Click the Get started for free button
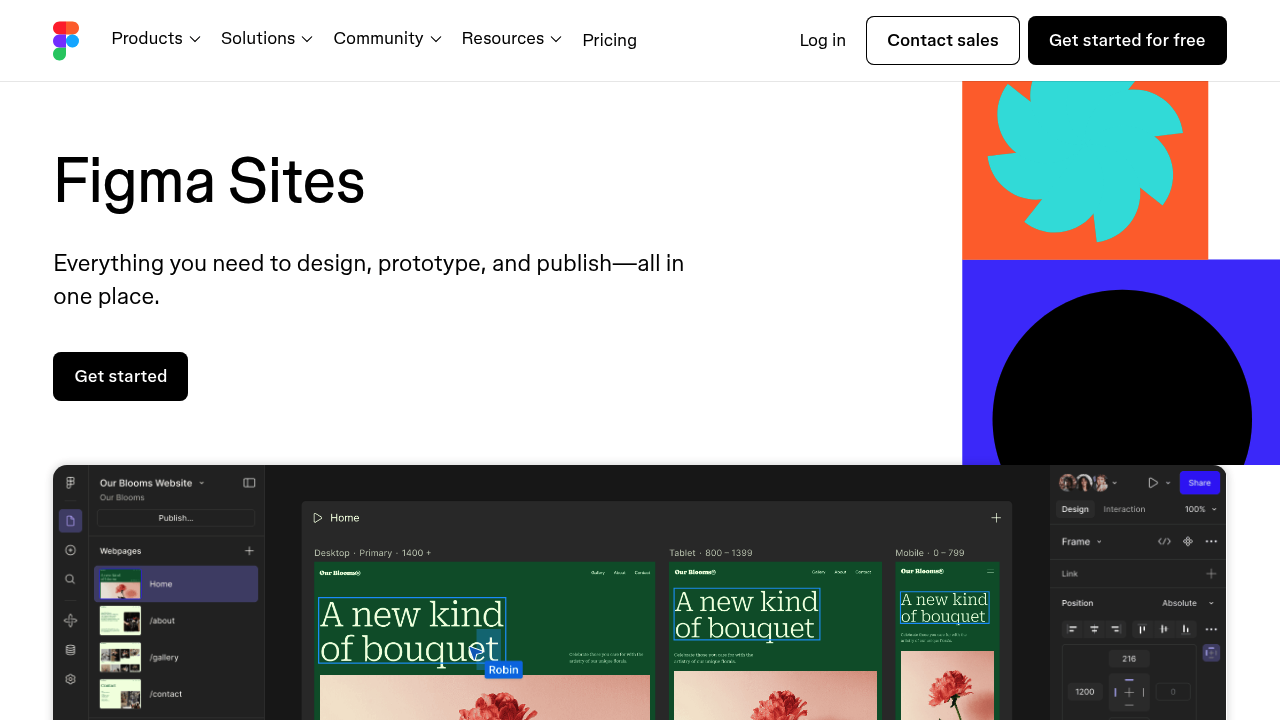This screenshot has height=720, width=1280. [1127, 40]
